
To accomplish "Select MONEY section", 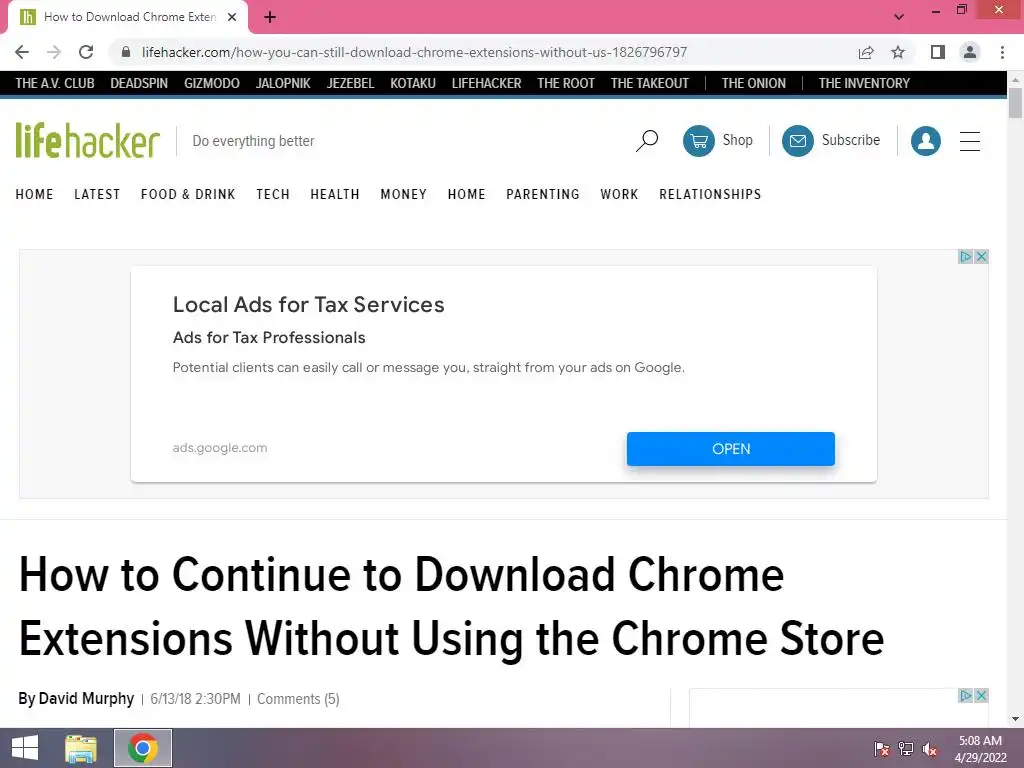I will [404, 194].
